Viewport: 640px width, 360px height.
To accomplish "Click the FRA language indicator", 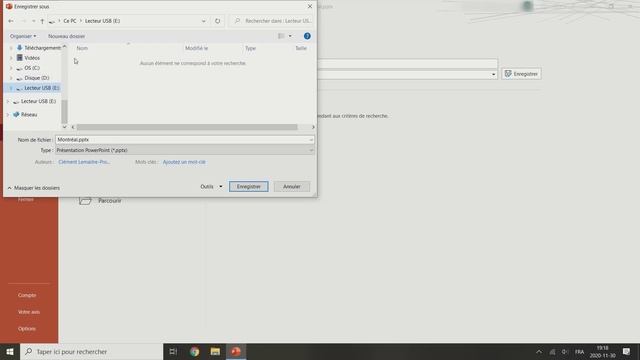I will point(579,352).
